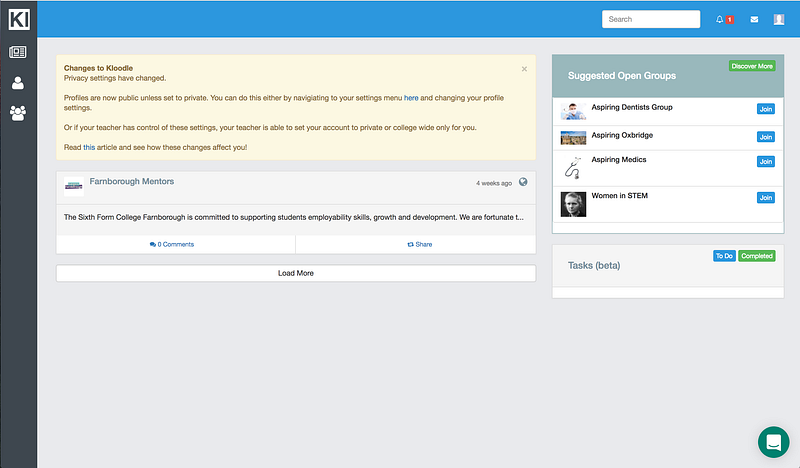Click the Search input field
The image size is (800, 468).
pos(651,19)
